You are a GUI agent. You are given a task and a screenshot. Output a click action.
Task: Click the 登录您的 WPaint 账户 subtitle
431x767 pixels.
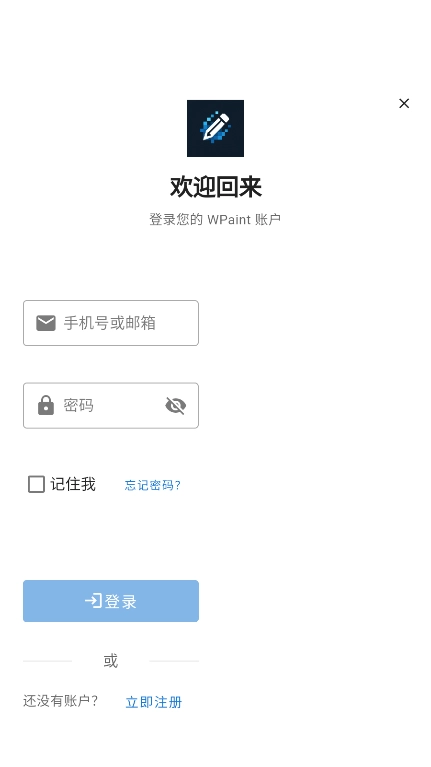(215, 219)
